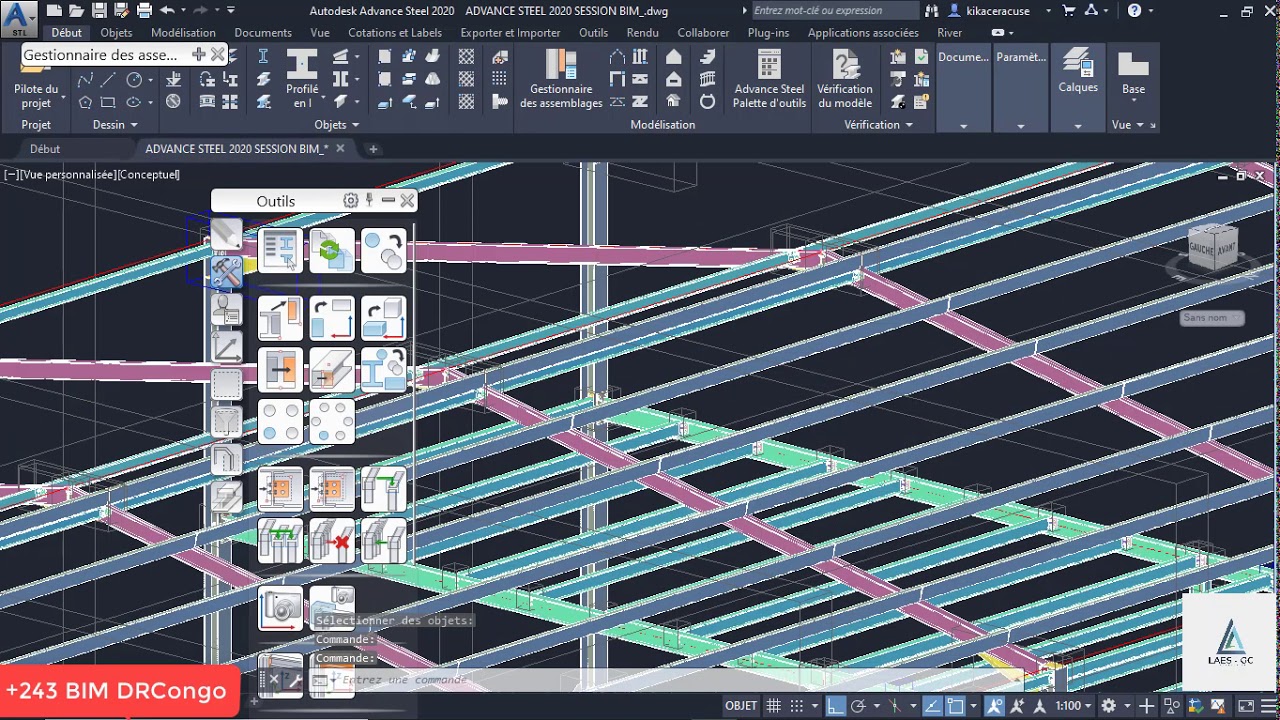
Task: Click the green refresh update icon in Outils
Action: [x=332, y=250]
